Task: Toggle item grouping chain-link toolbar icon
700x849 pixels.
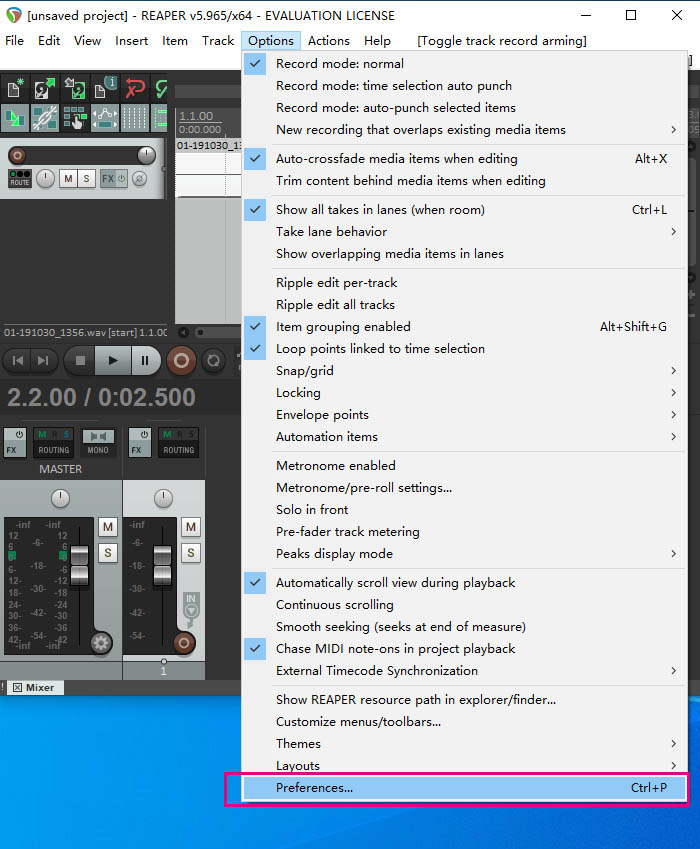Action: coord(44,119)
